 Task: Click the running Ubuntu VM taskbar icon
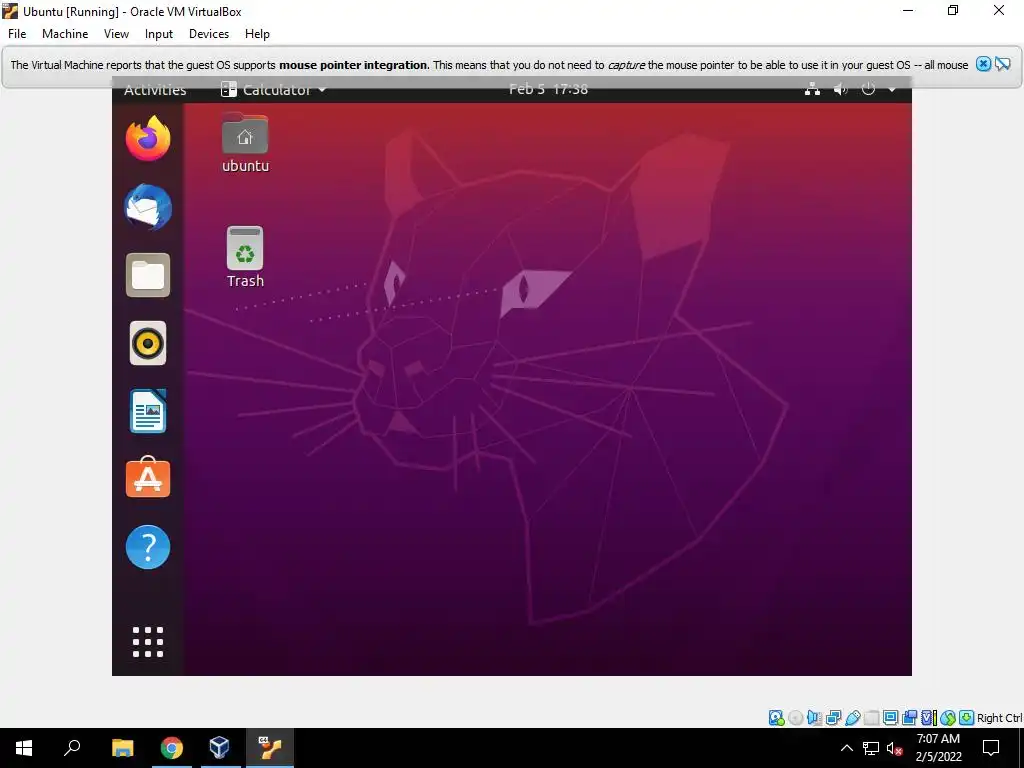pos(270,748)
